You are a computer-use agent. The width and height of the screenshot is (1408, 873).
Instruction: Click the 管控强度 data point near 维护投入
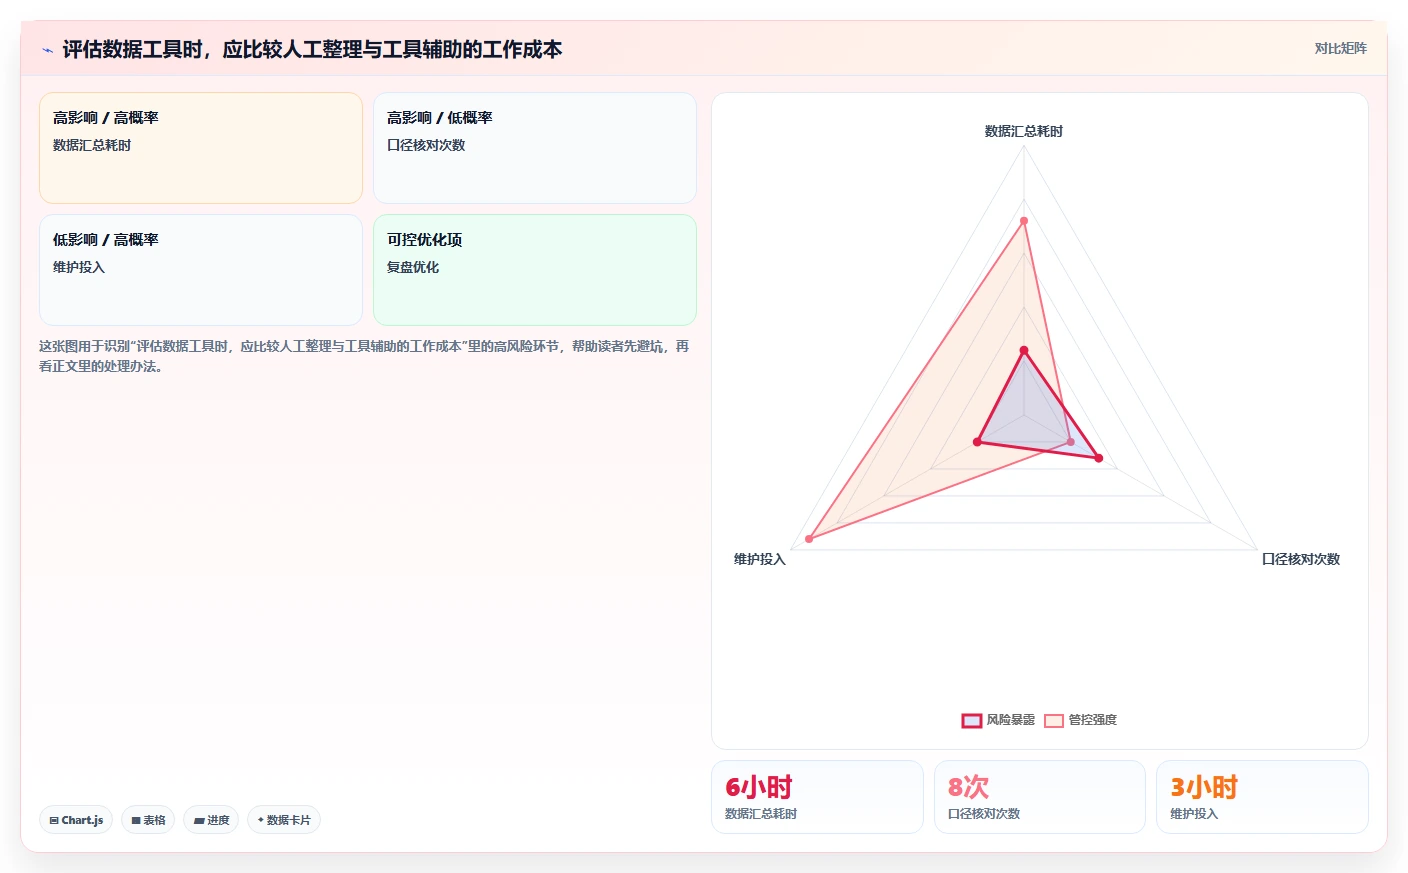[x=809, y=539]
